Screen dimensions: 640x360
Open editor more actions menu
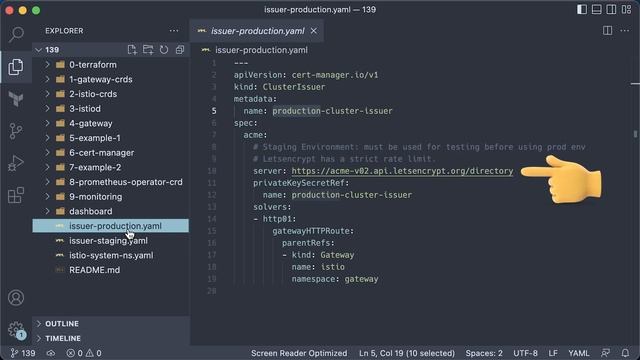[624, 31]
